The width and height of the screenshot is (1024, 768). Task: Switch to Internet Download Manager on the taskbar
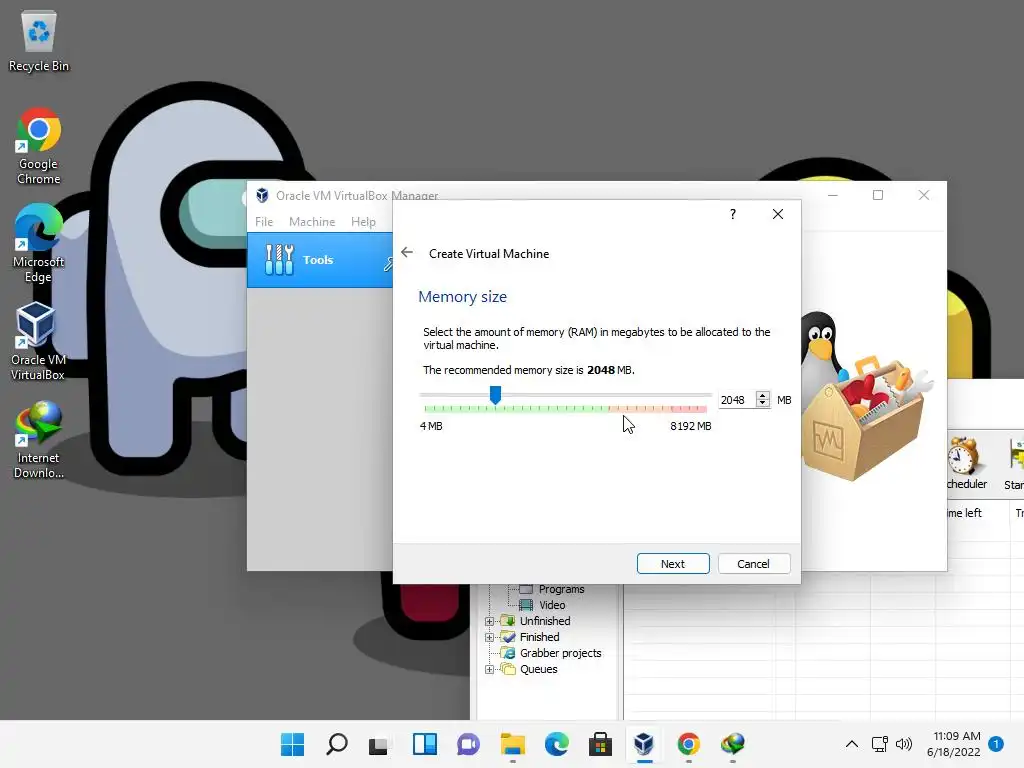(733, 744)
